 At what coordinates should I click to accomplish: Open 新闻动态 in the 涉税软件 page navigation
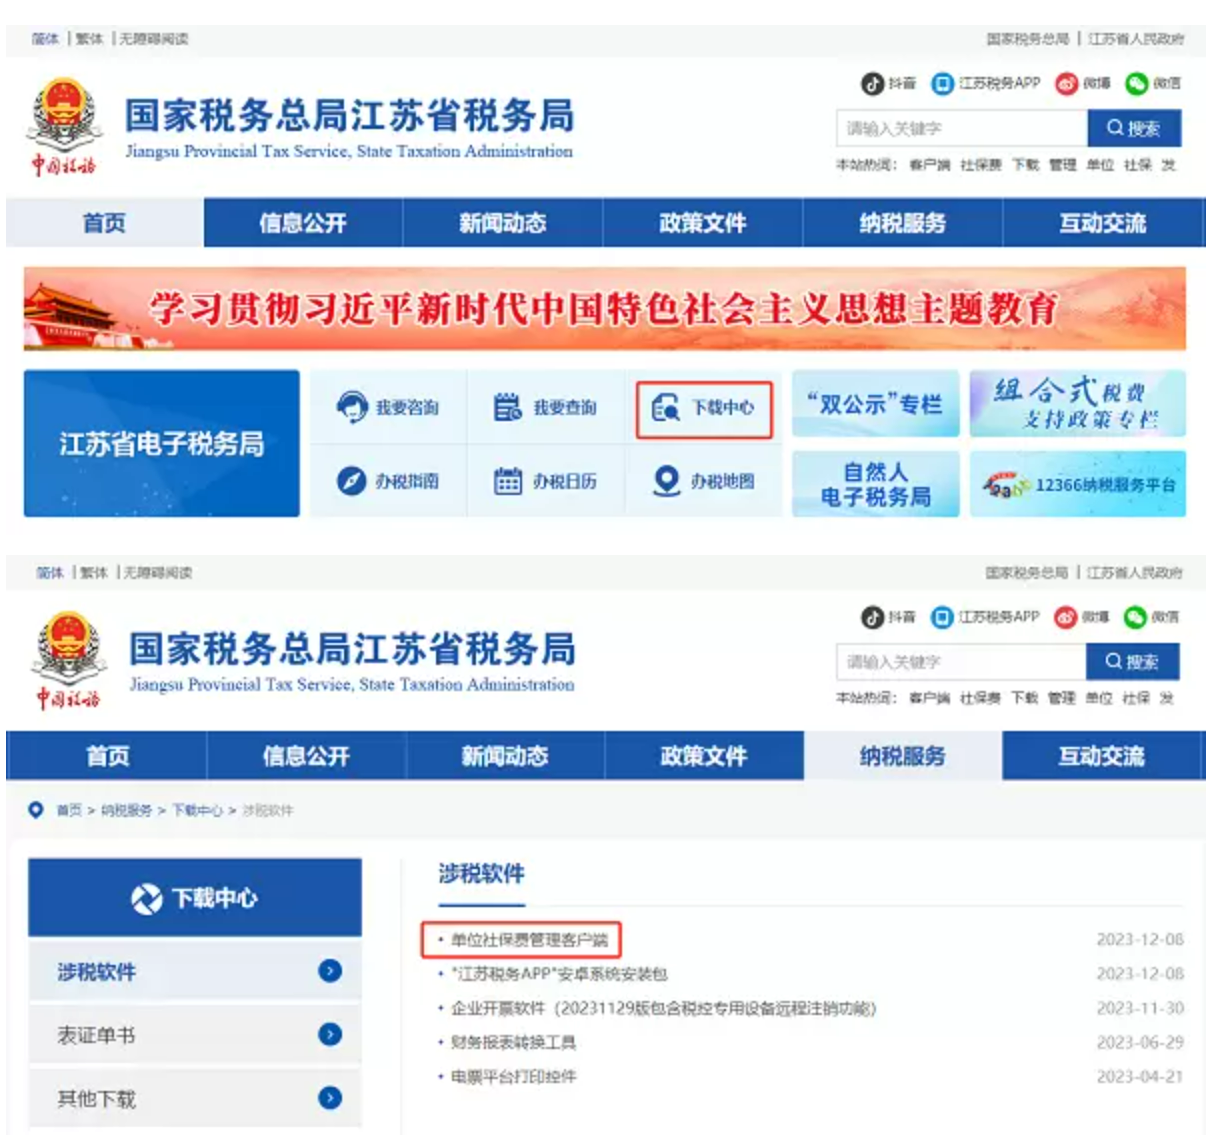point(505,756)
